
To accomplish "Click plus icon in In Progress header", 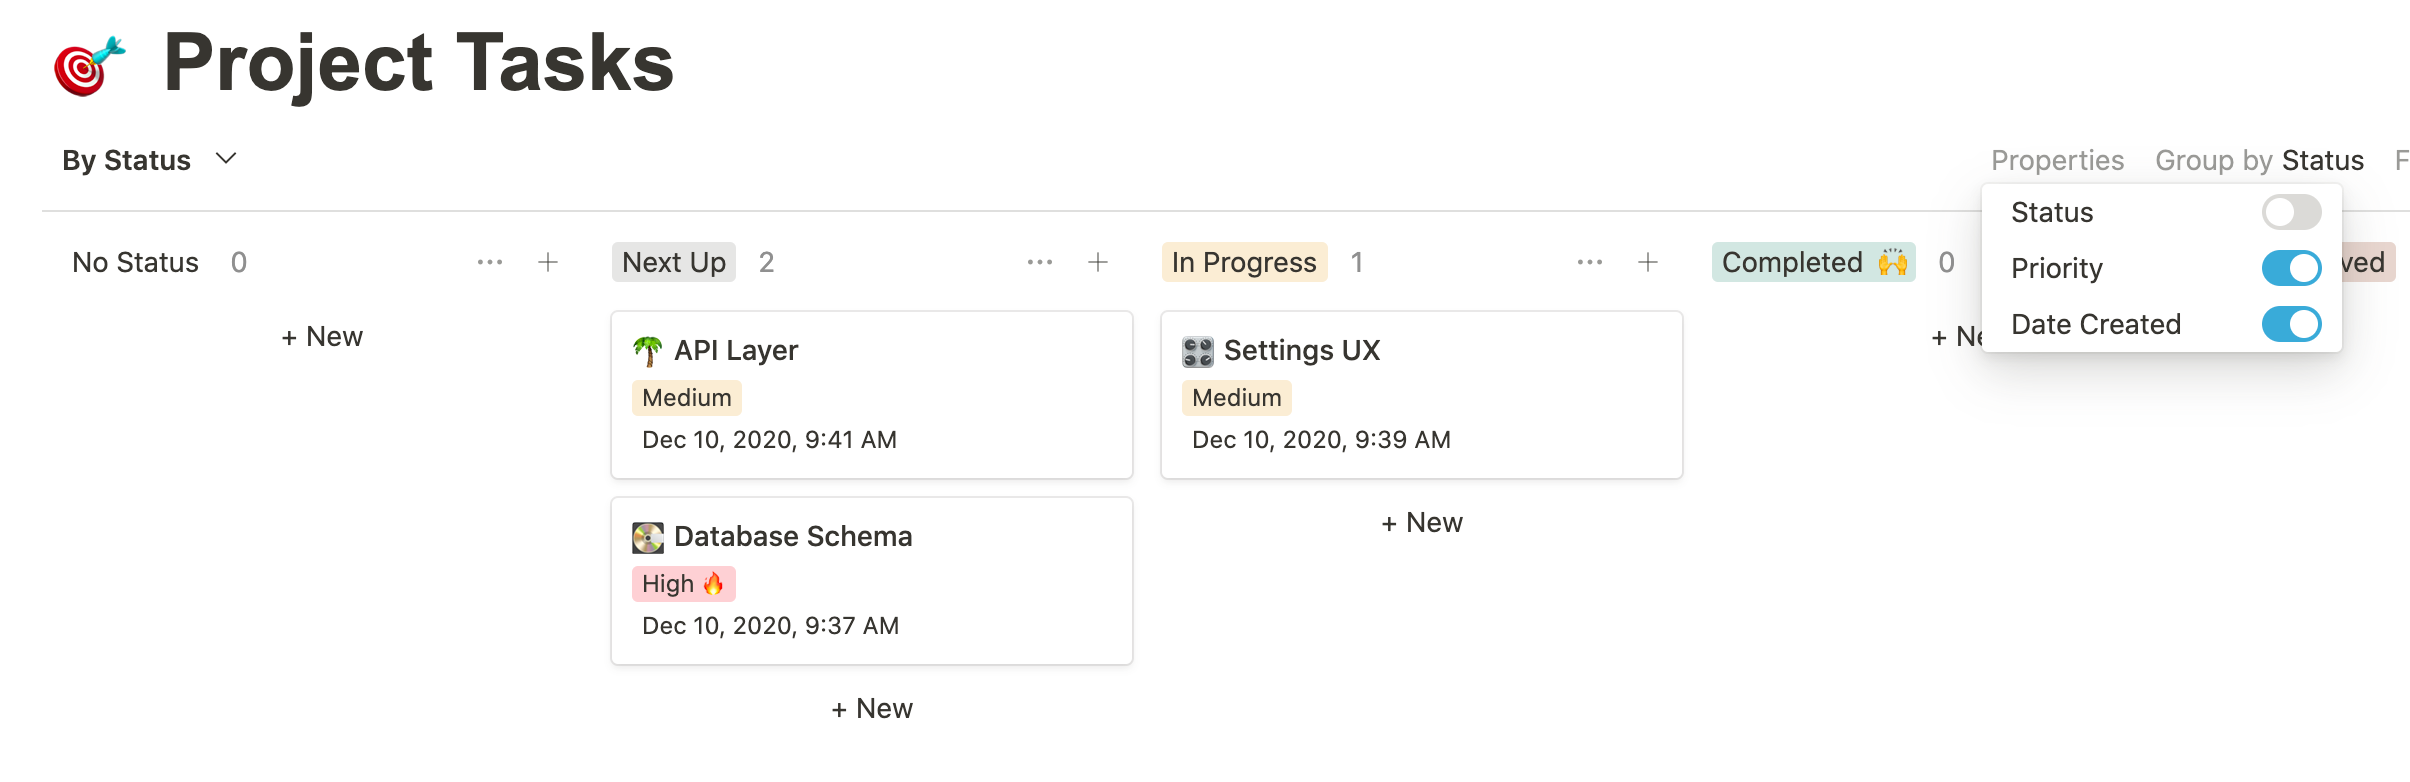I will coord(1648,262).
